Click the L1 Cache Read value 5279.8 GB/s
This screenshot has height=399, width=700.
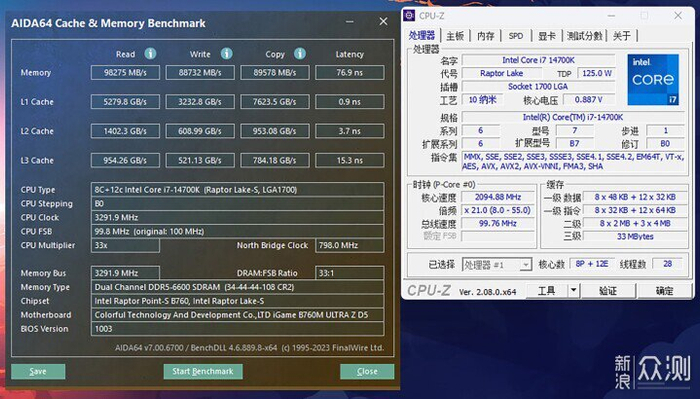point(125,102)
